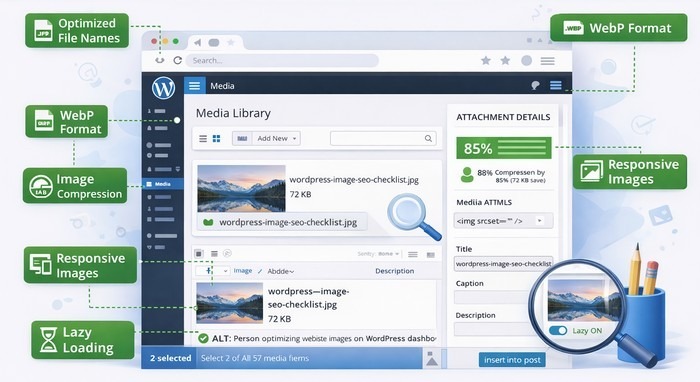This screenshot has width=700, height=382.
Task: Reload the page with the refresh icon
Action: coord(177,60)
